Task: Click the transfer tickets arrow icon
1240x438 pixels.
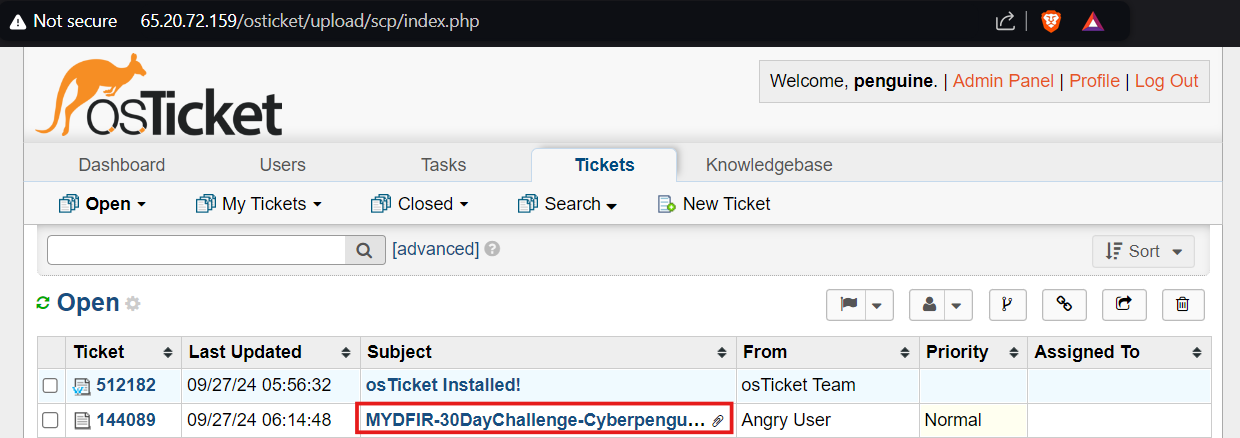Action: [x=1124, y=305]
